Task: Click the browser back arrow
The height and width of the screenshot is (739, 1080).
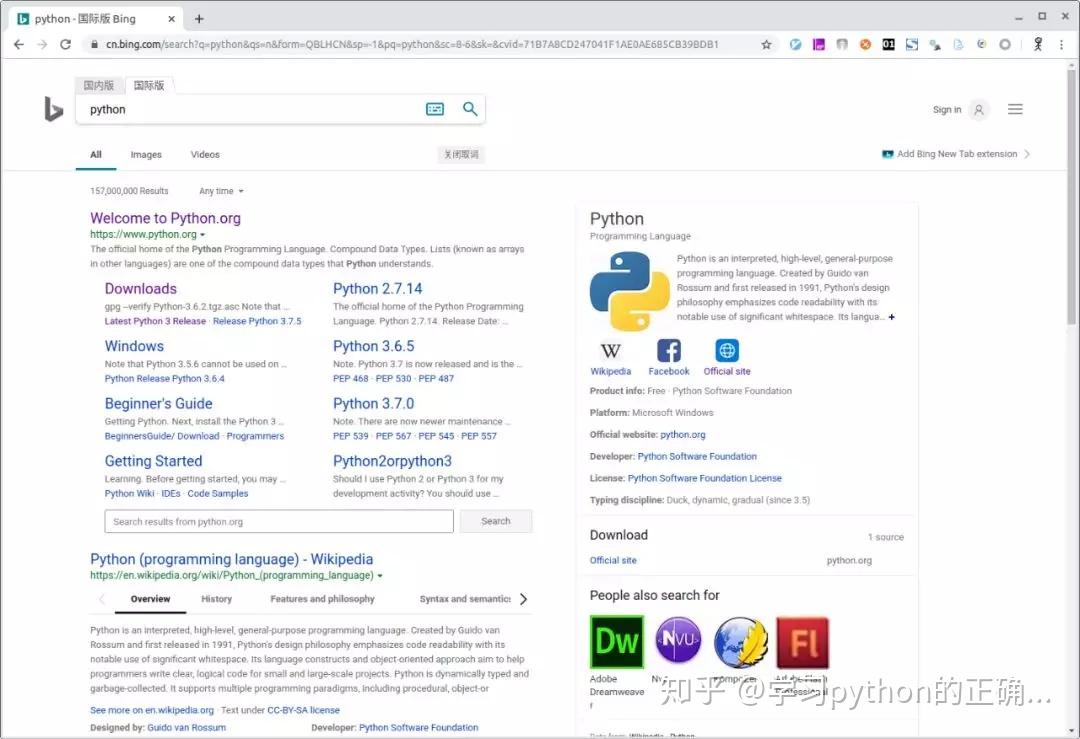Action: pos(19,44)
